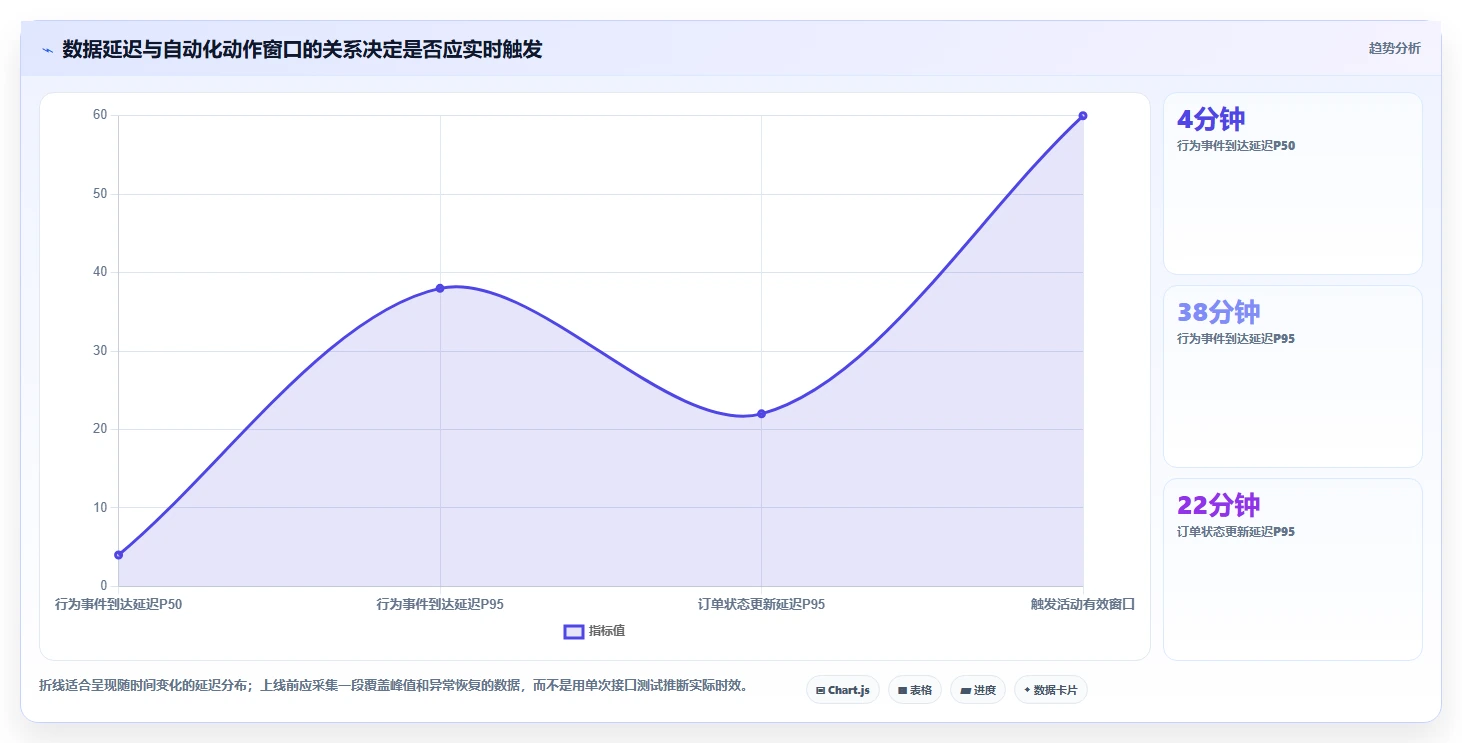
Task: Click the data point for 订单状态更新延迟P95
Action: [x=761, y=413]
